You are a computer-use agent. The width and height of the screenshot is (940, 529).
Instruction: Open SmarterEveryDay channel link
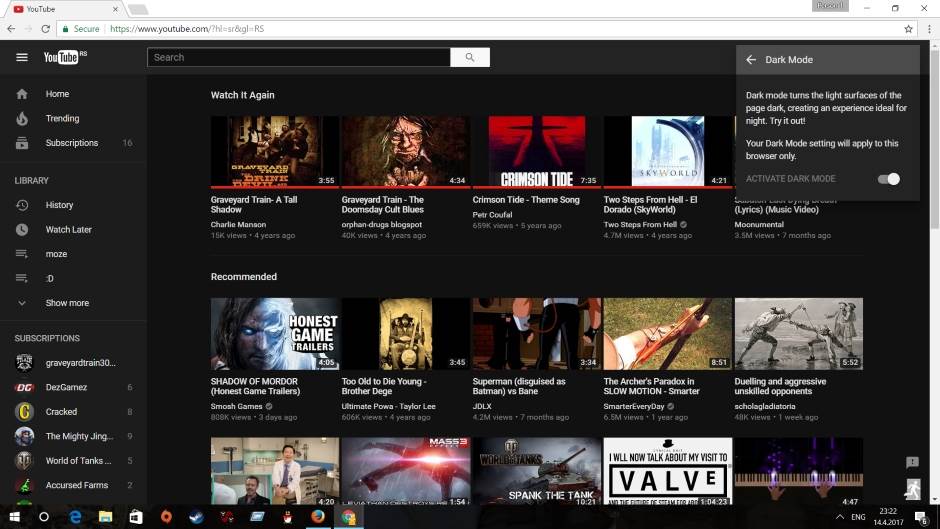click(x=634, y=406)
